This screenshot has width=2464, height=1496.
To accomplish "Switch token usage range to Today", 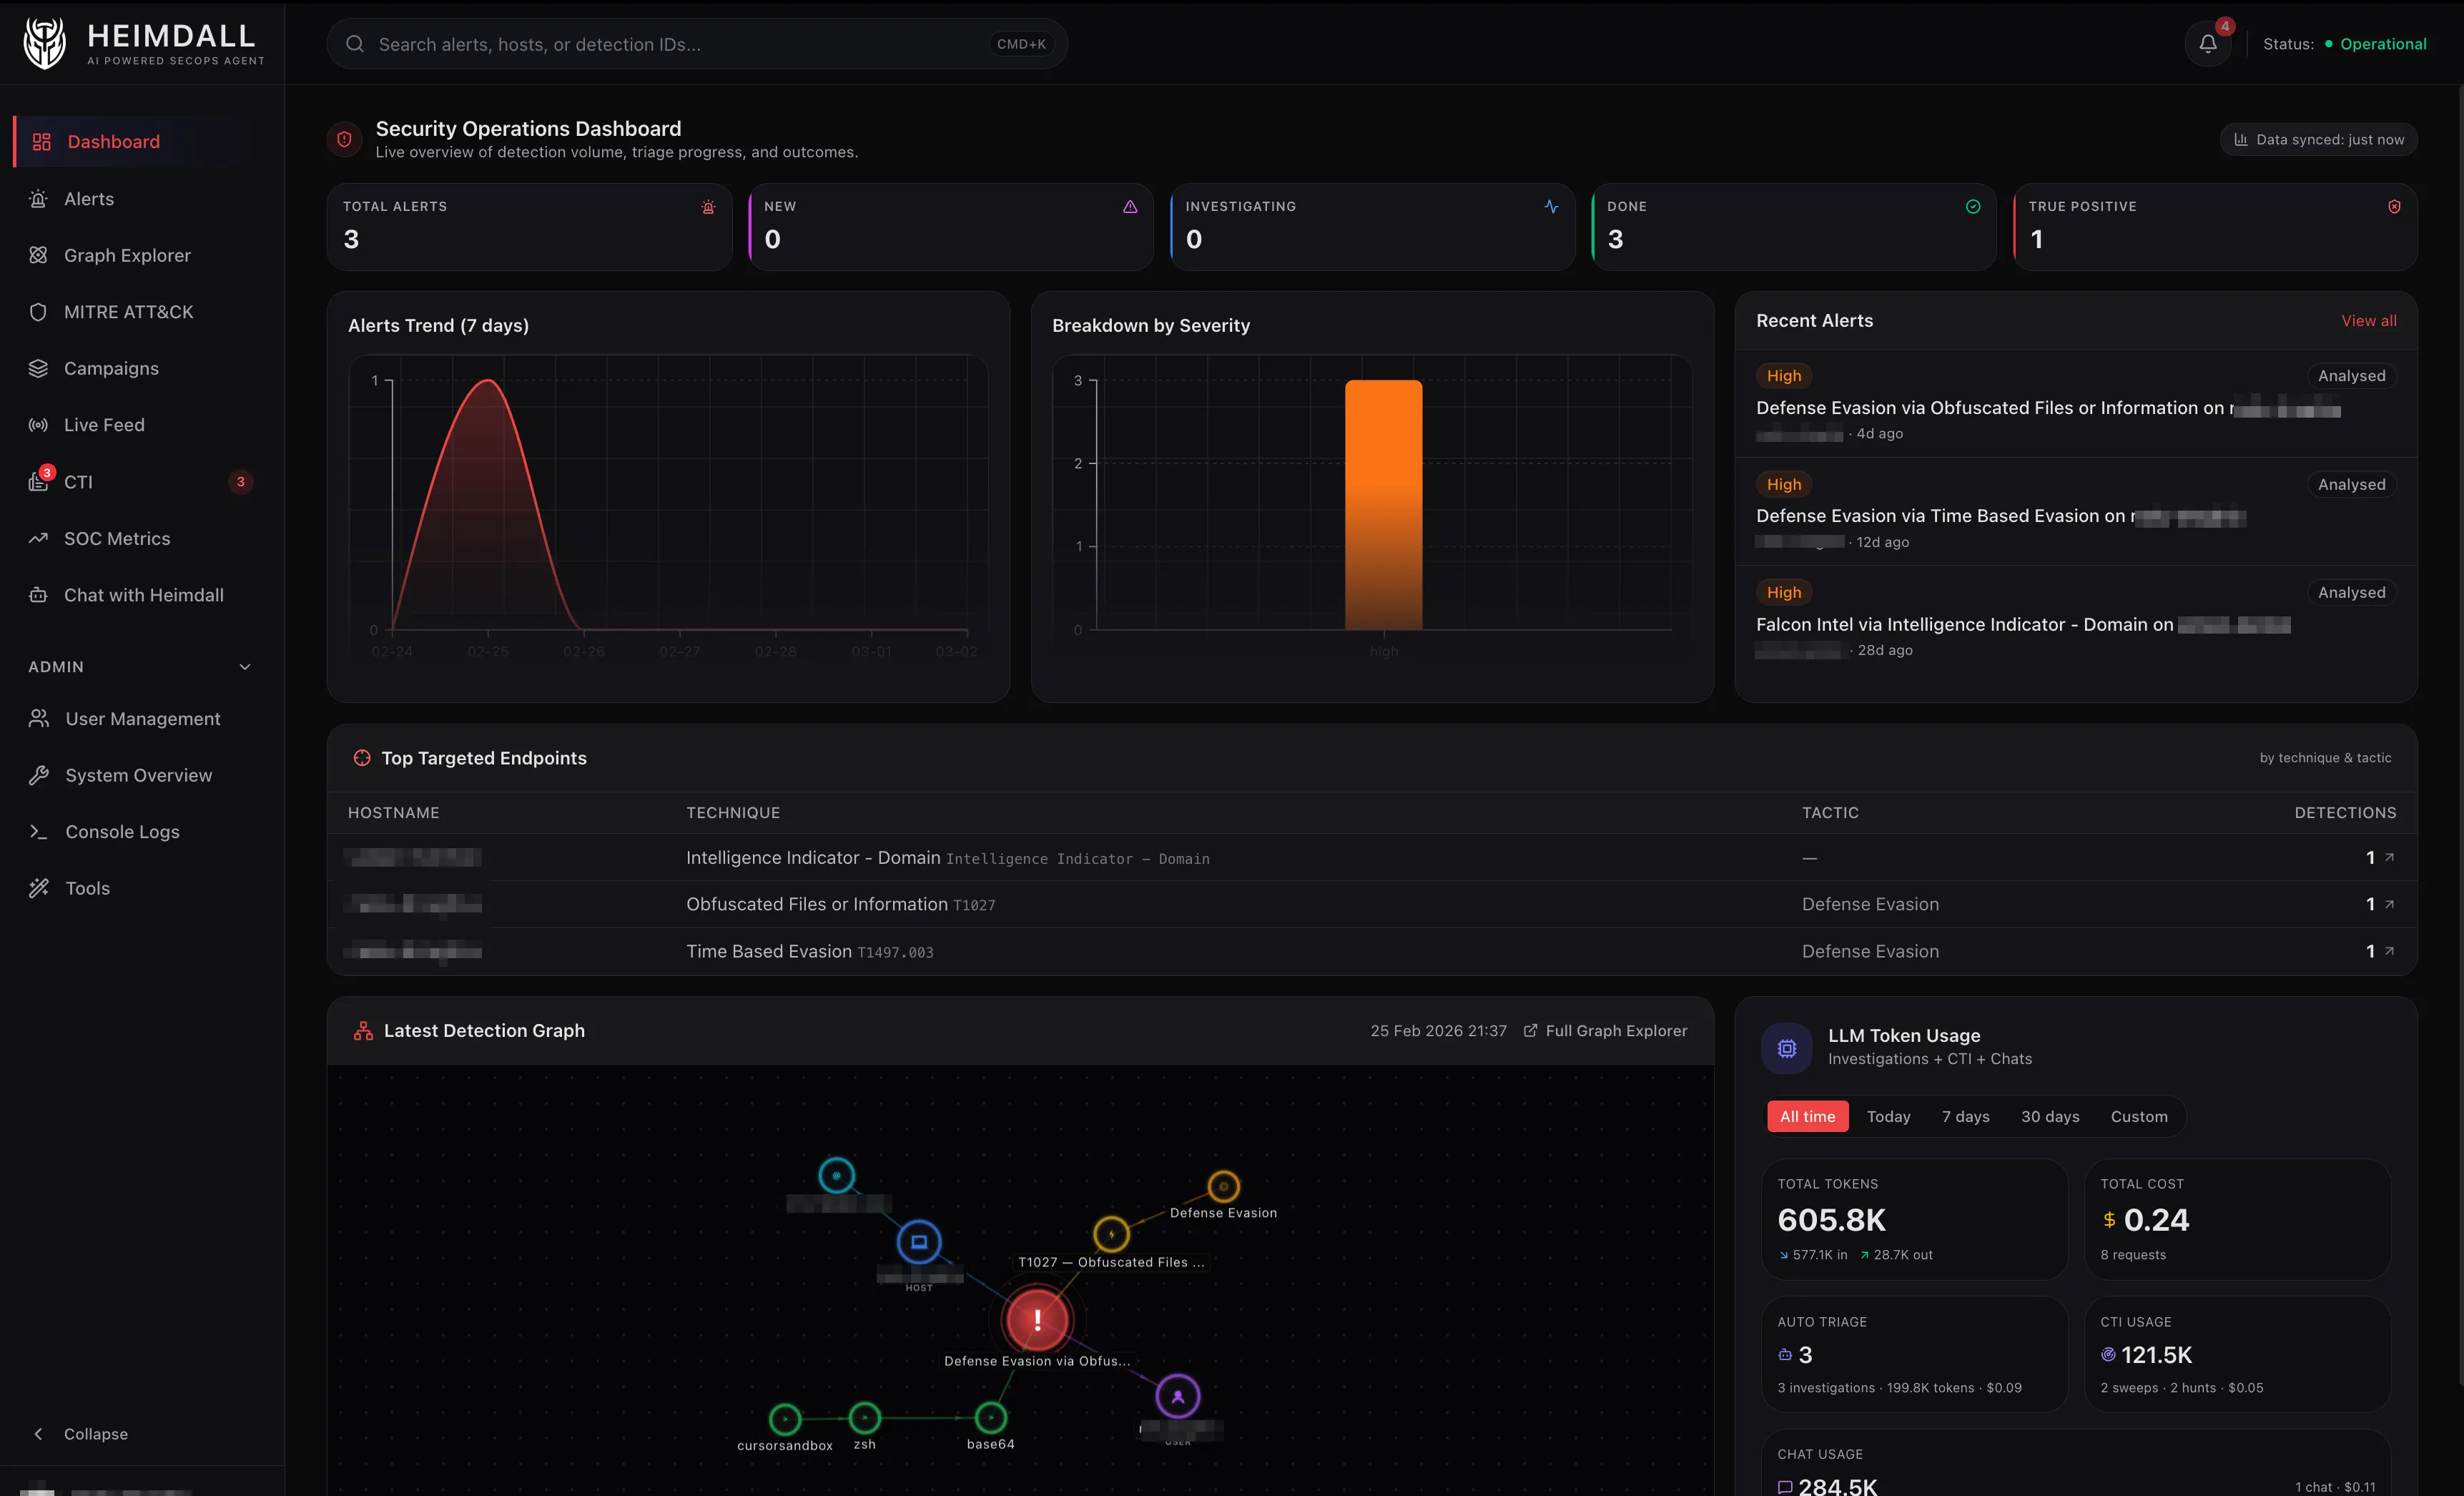I will coord(1888,1116).
